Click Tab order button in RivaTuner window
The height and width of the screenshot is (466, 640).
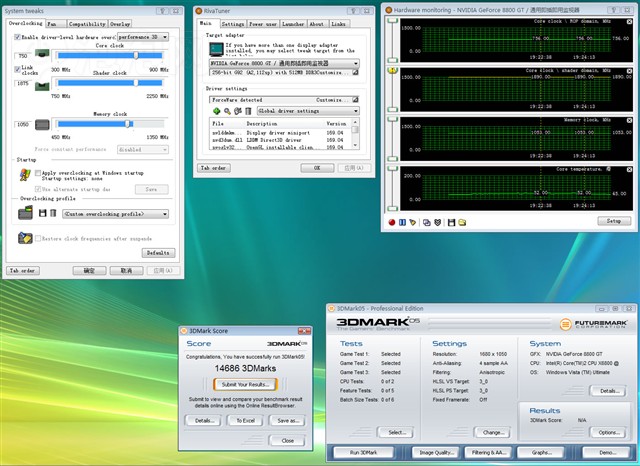point(213,168)
